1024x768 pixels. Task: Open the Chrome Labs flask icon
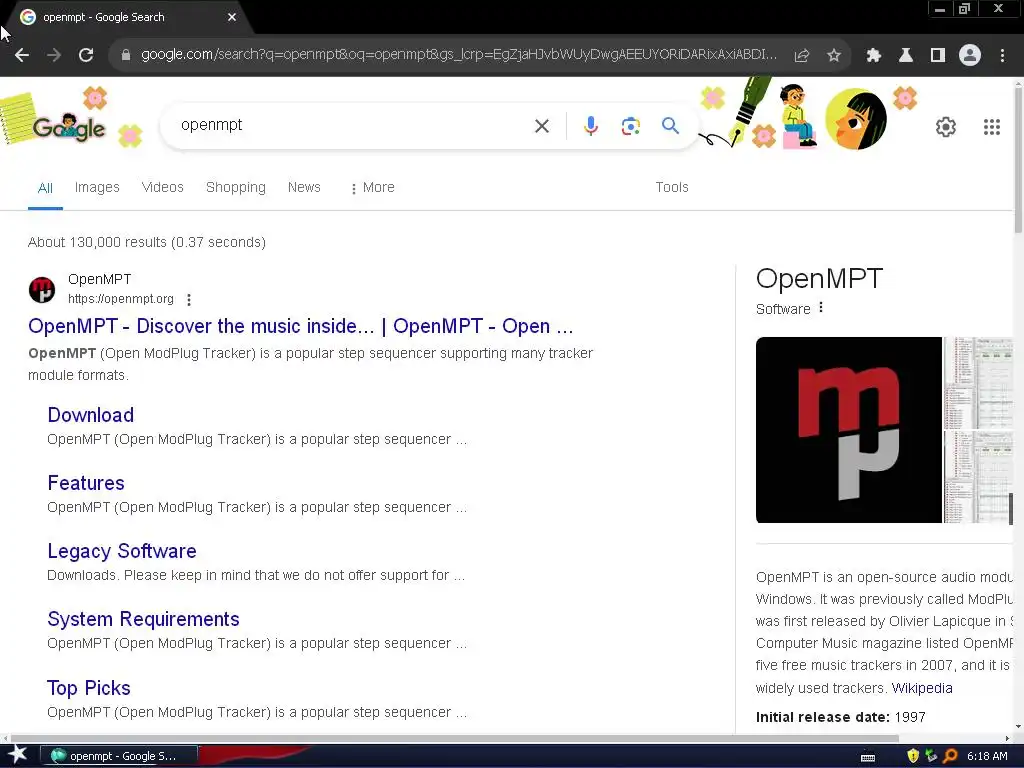point(906,56)
